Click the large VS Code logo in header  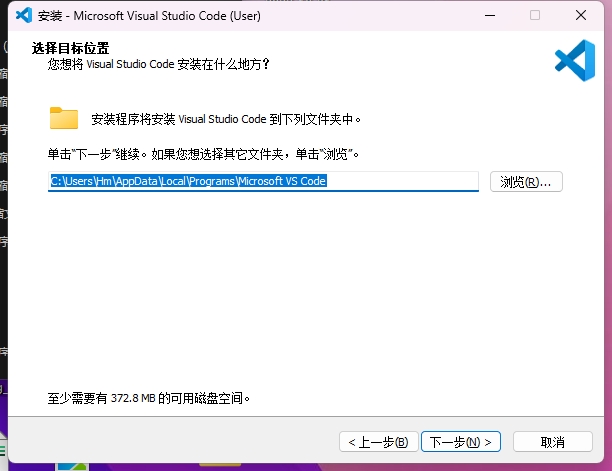tap(575, 60)
